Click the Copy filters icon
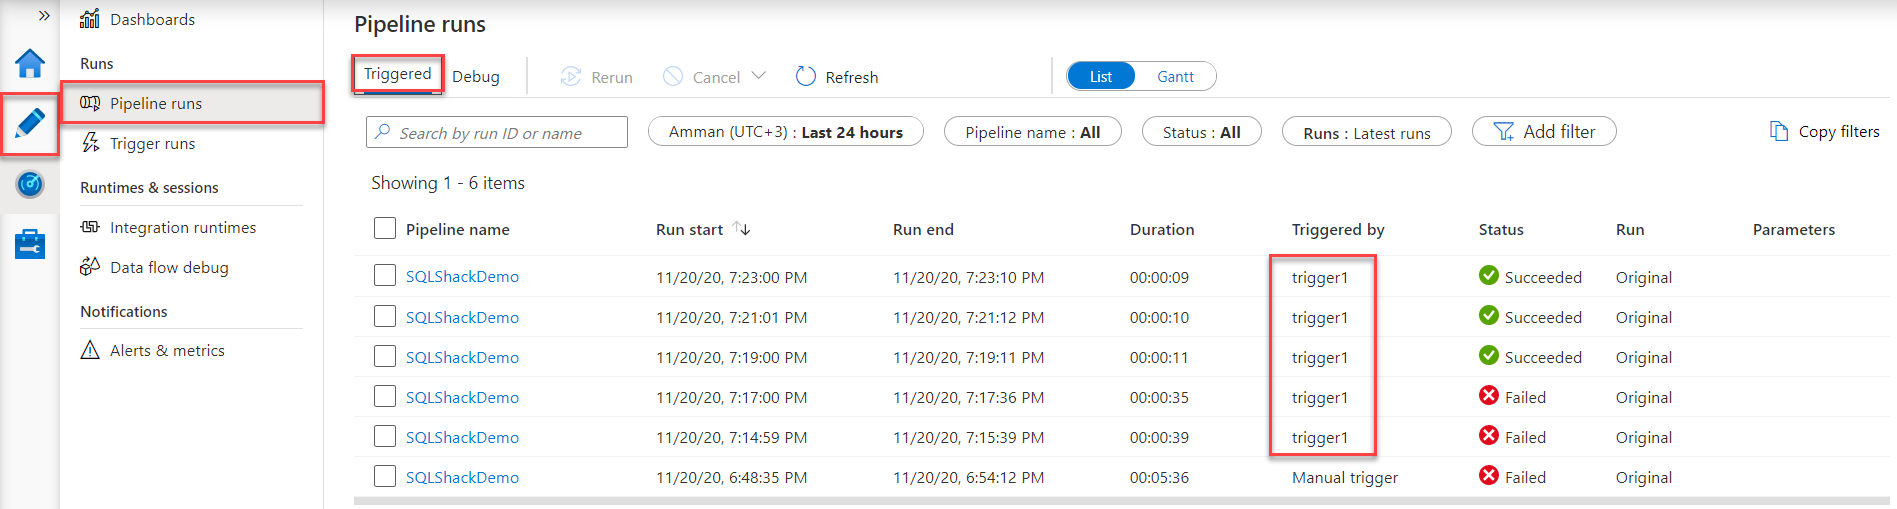Viewport: 1897px width, 509px height. coord(1779,132)
